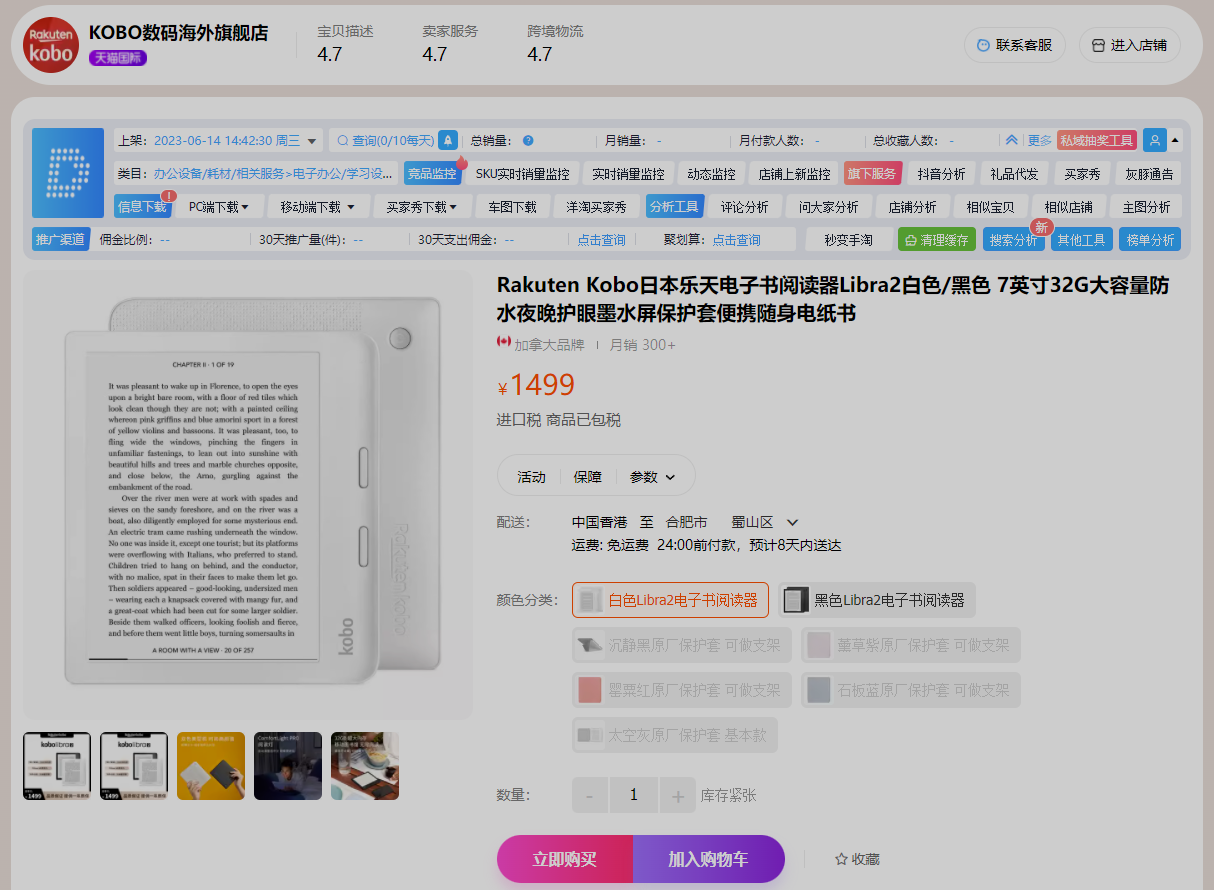
Task: Click 查询(0/10每天) button
Action: click(x=385, y=141)
